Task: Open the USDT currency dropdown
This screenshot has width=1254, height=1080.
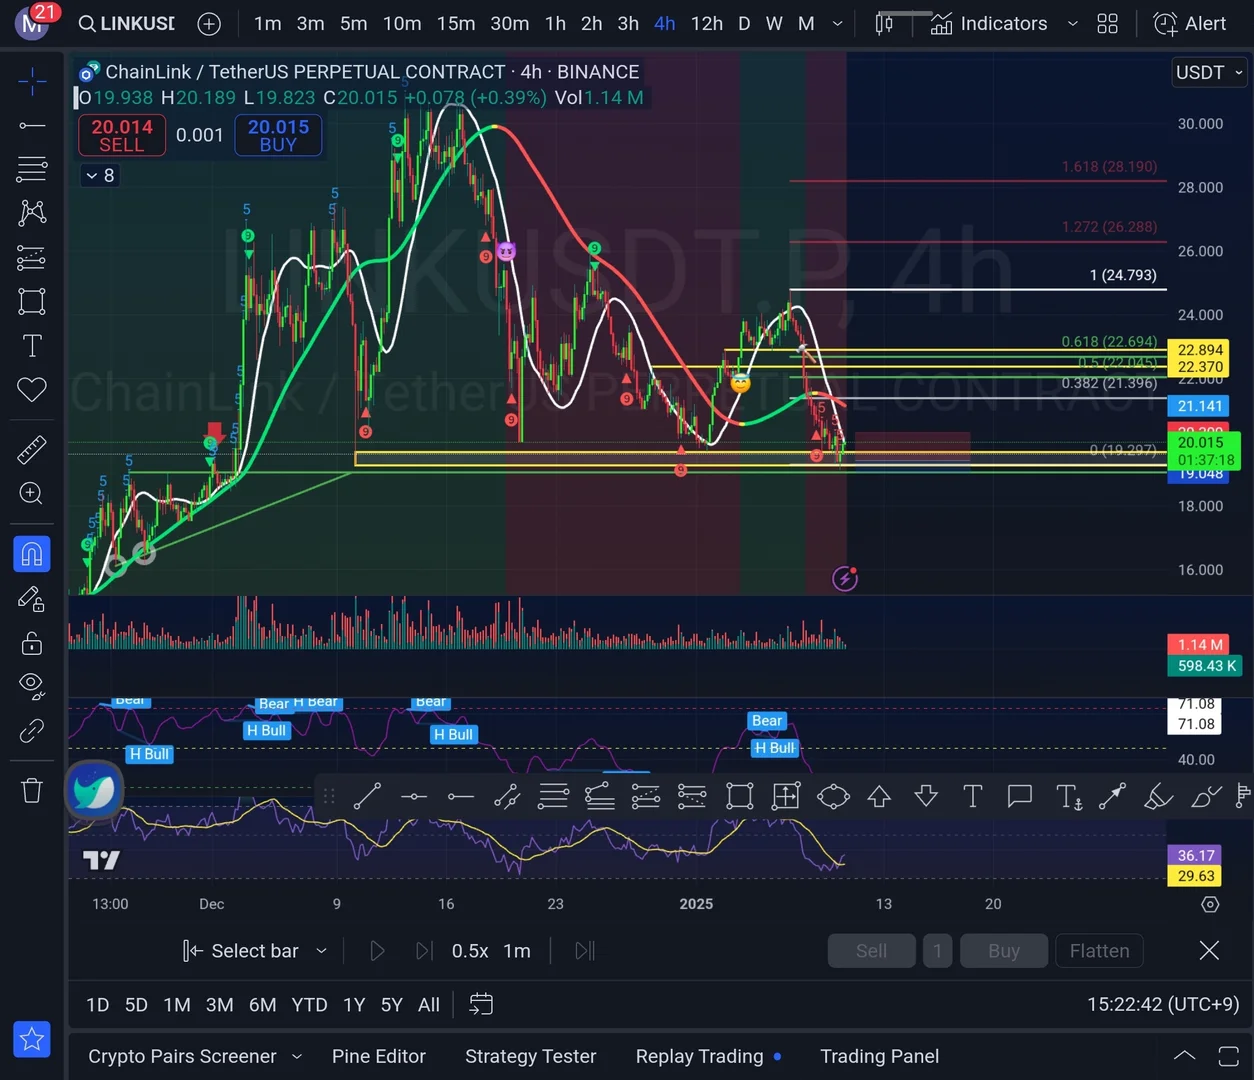Action: tap(1209, 72)
